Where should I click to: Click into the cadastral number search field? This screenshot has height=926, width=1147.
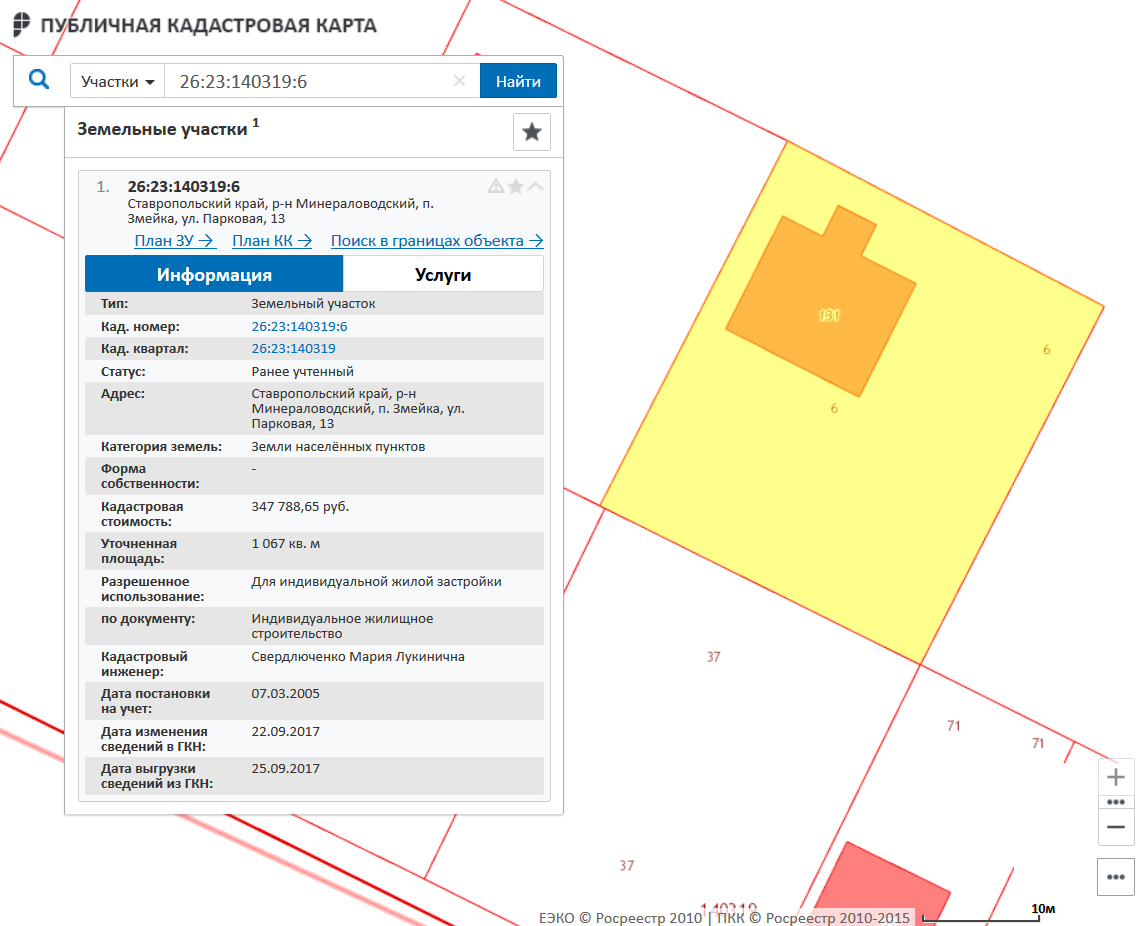[x=310, y=82]
